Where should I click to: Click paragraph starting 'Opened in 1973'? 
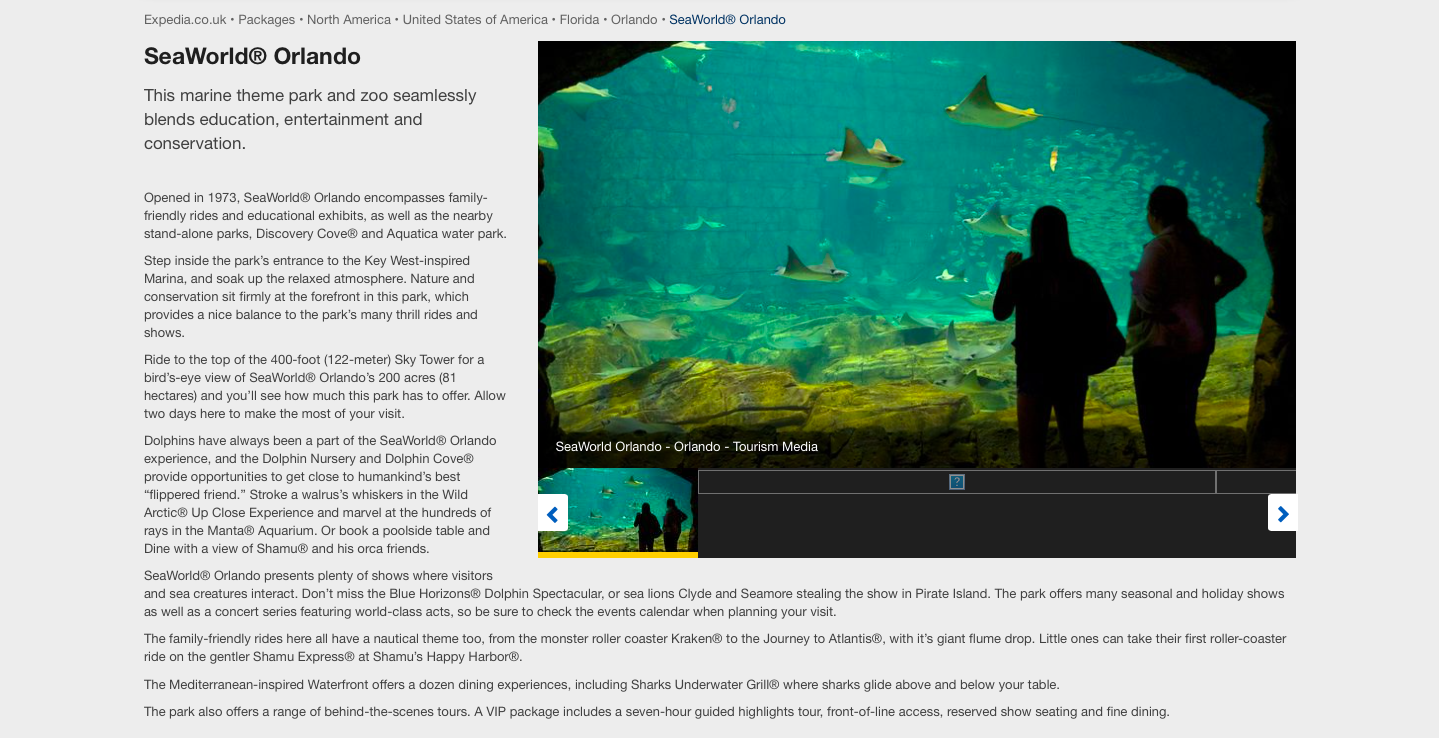(x=325, y=216)
